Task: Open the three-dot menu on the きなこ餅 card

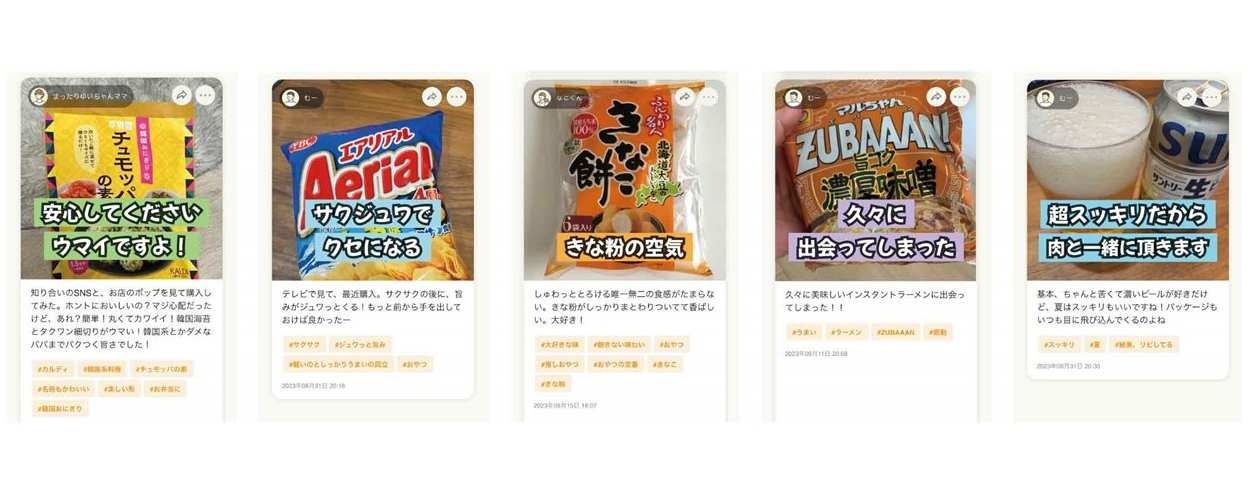Action: [709, 97]
